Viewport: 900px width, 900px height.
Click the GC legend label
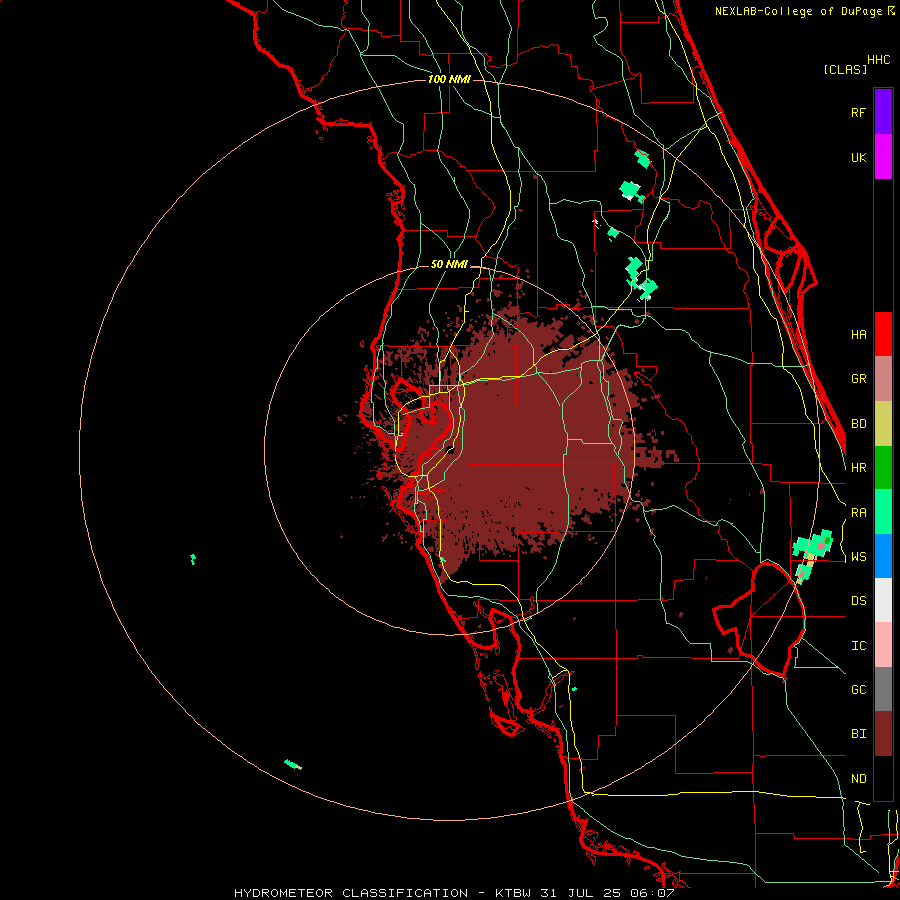858,690
